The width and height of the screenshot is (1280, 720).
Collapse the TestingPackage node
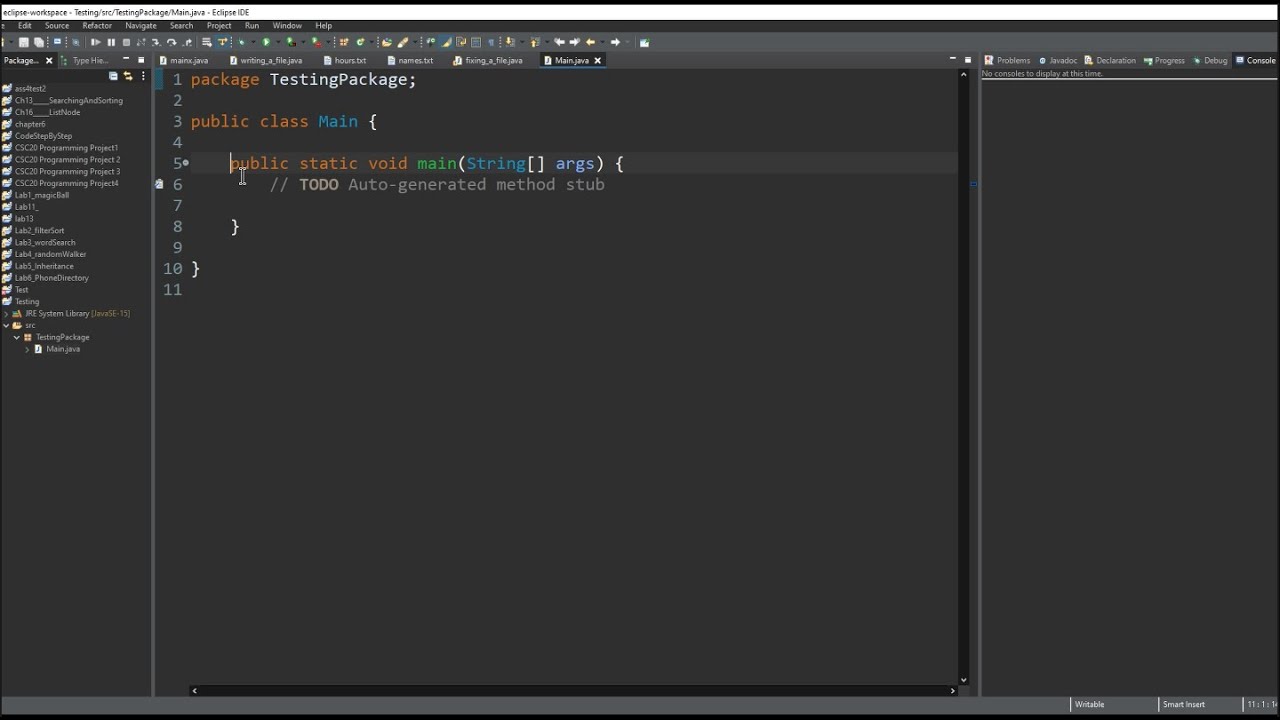16,338
